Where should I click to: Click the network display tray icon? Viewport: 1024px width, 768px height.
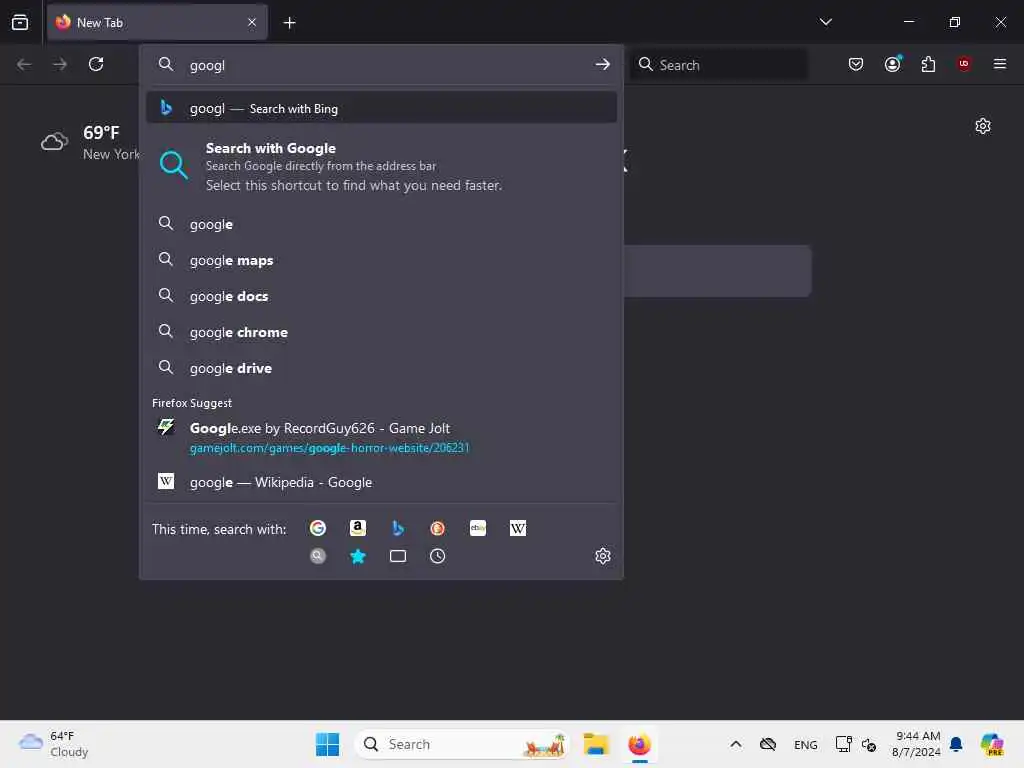tap(843, 744)
